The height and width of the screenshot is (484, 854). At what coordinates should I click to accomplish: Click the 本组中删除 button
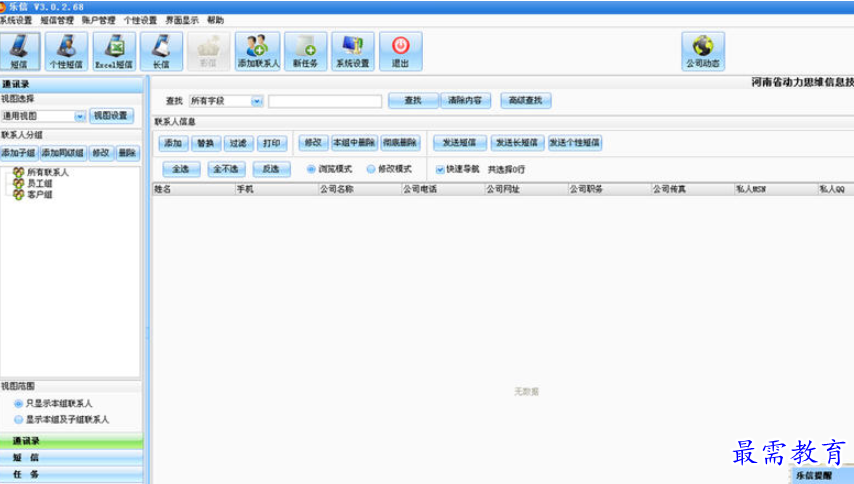[x=355, y=143]
